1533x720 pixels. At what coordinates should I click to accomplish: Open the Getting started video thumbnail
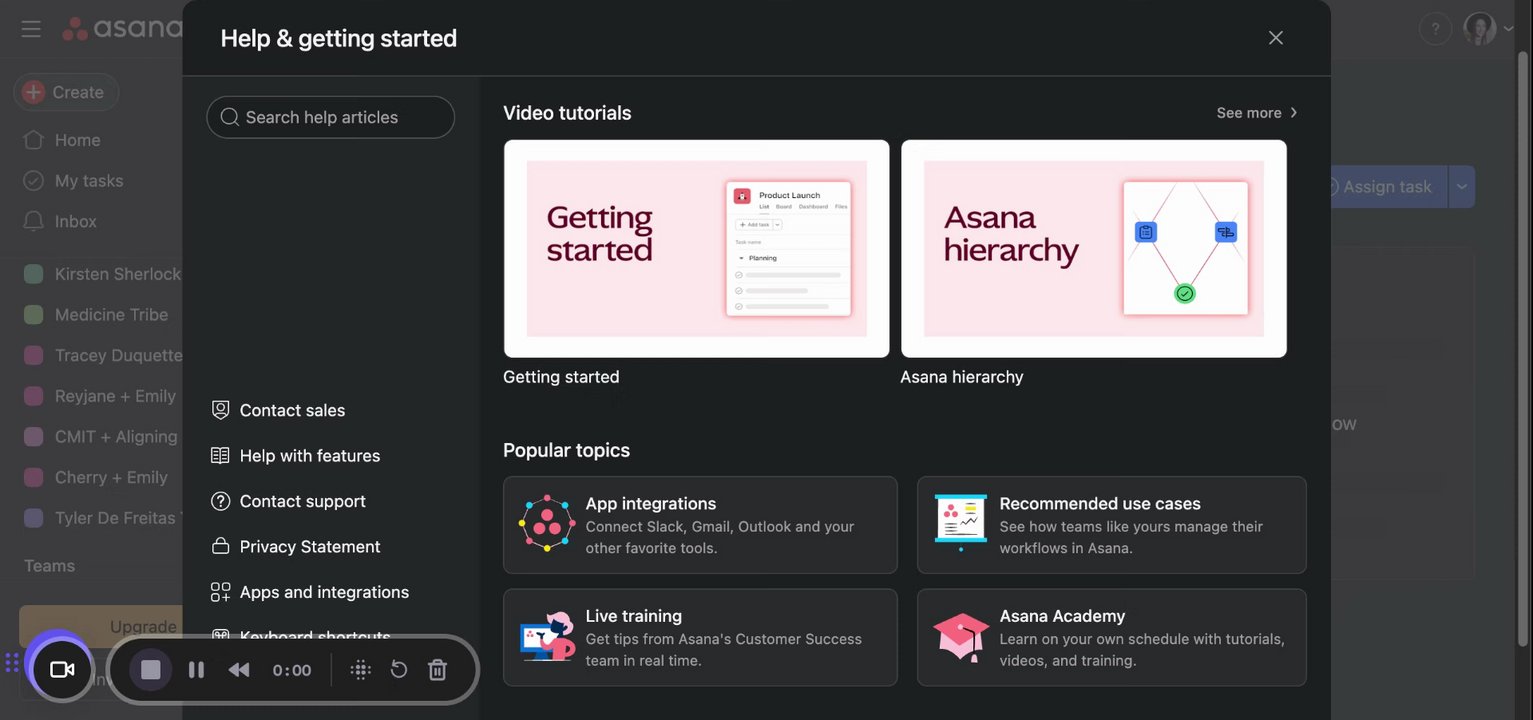tap(696, 248)
